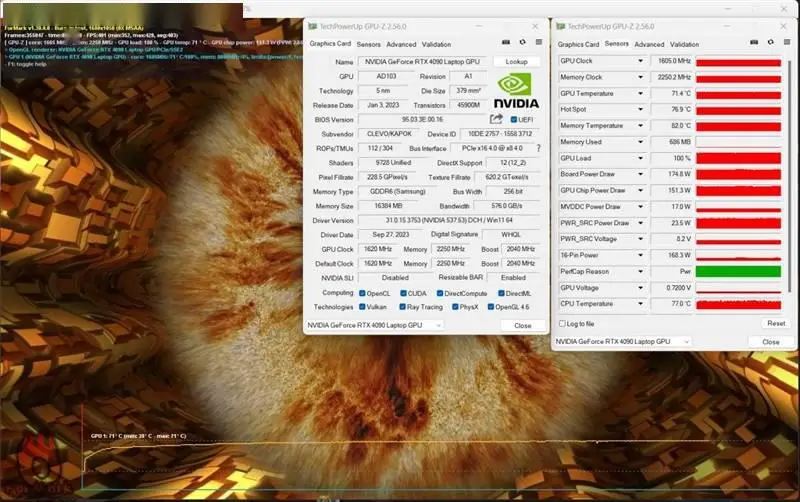The image size is (800, 502).
Task: Click the GPU Temperature red graph bar
Action: coord(738,95)
